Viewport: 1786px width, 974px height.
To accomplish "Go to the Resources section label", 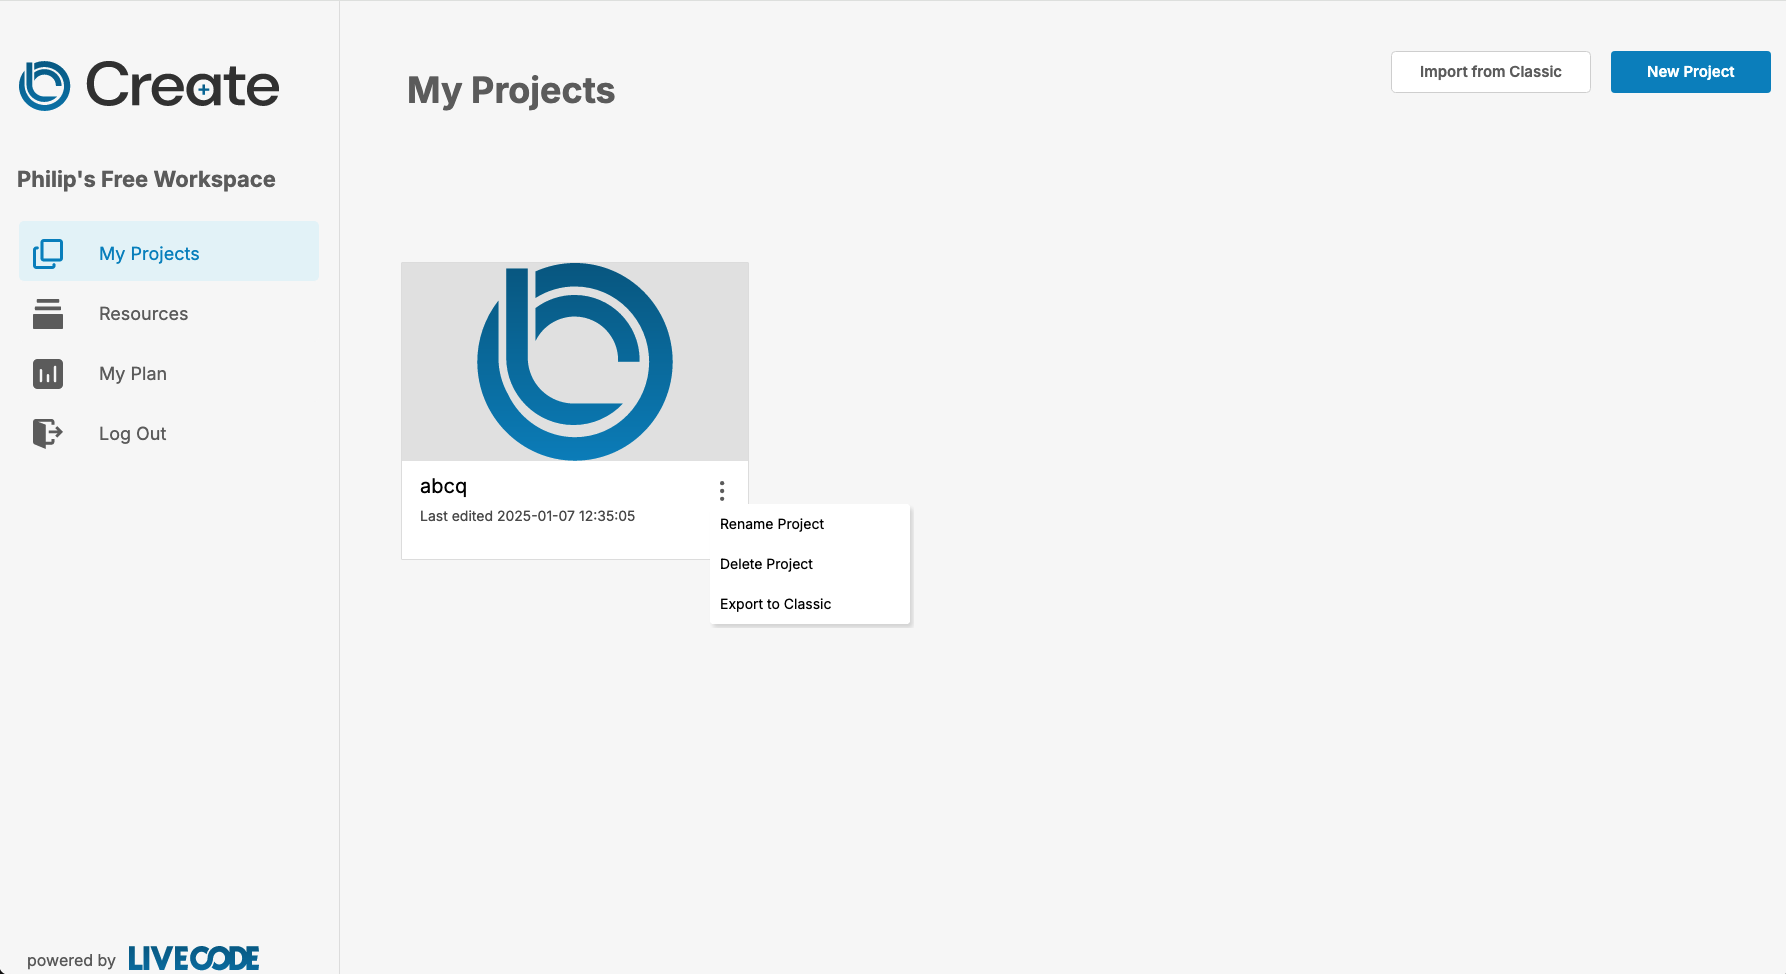I will [x=143, y=314].
